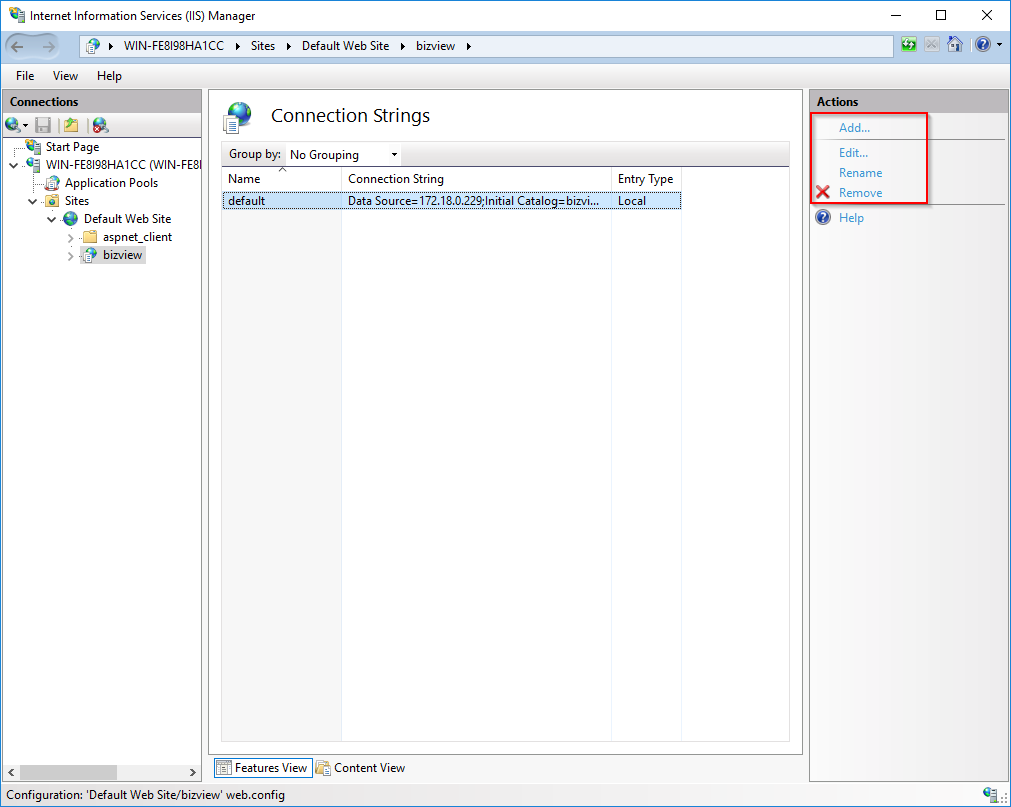Click the status bar server icon

click(990, 793)
